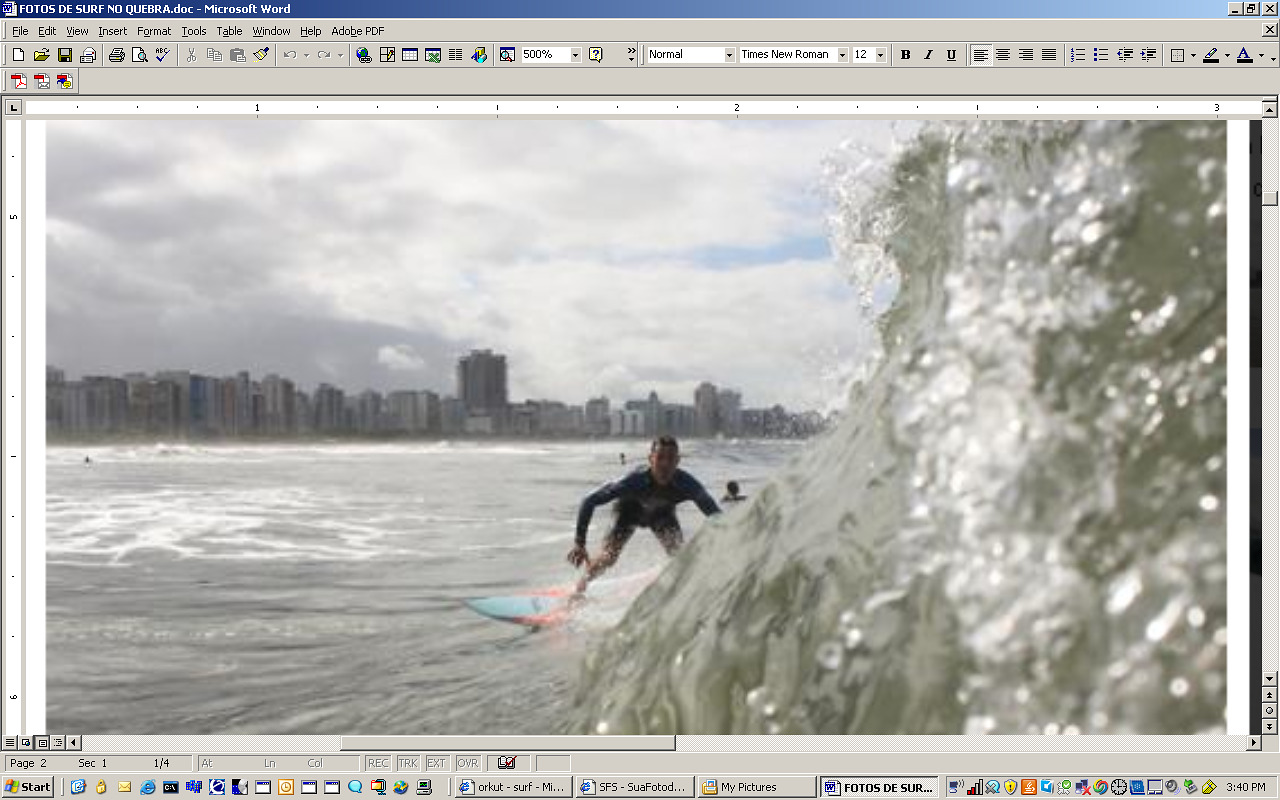Image resolution: width=1280 pixels, height=800 pixels.
Task: Open the Format menu
Action: (x=154, y=31)
